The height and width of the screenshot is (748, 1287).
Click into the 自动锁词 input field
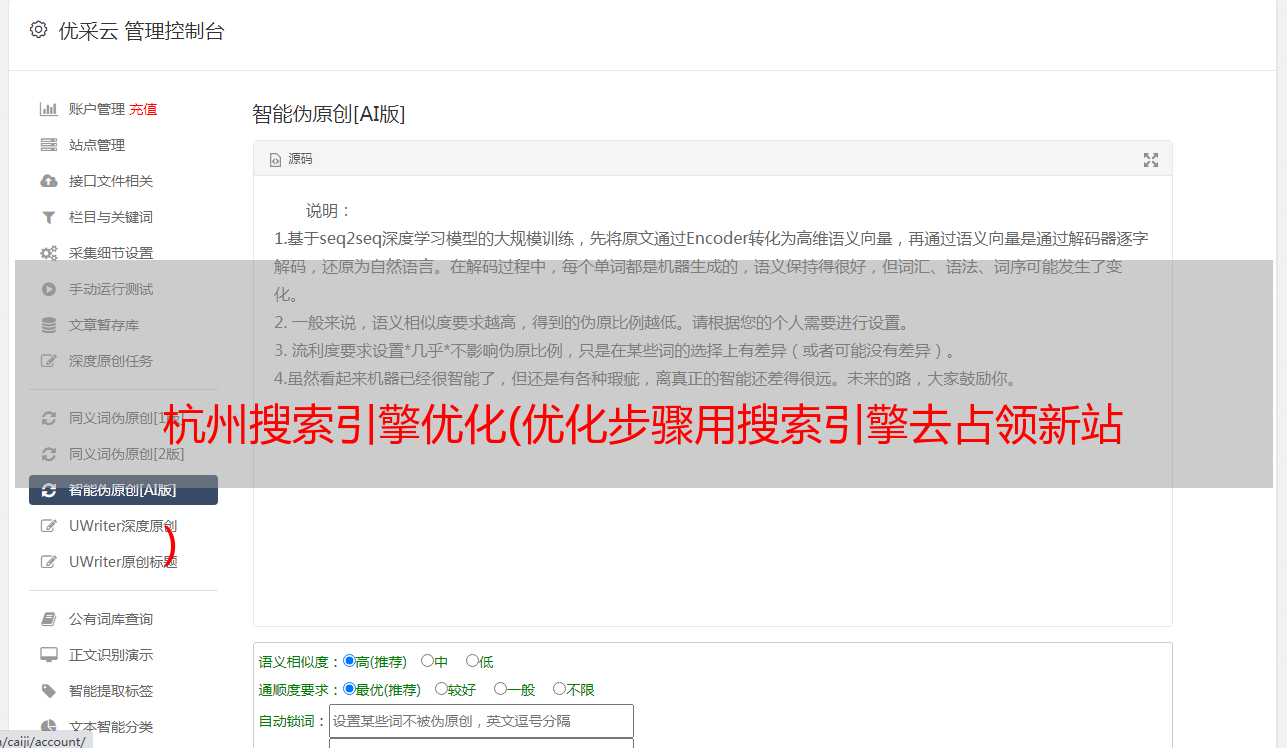point(481,721)
